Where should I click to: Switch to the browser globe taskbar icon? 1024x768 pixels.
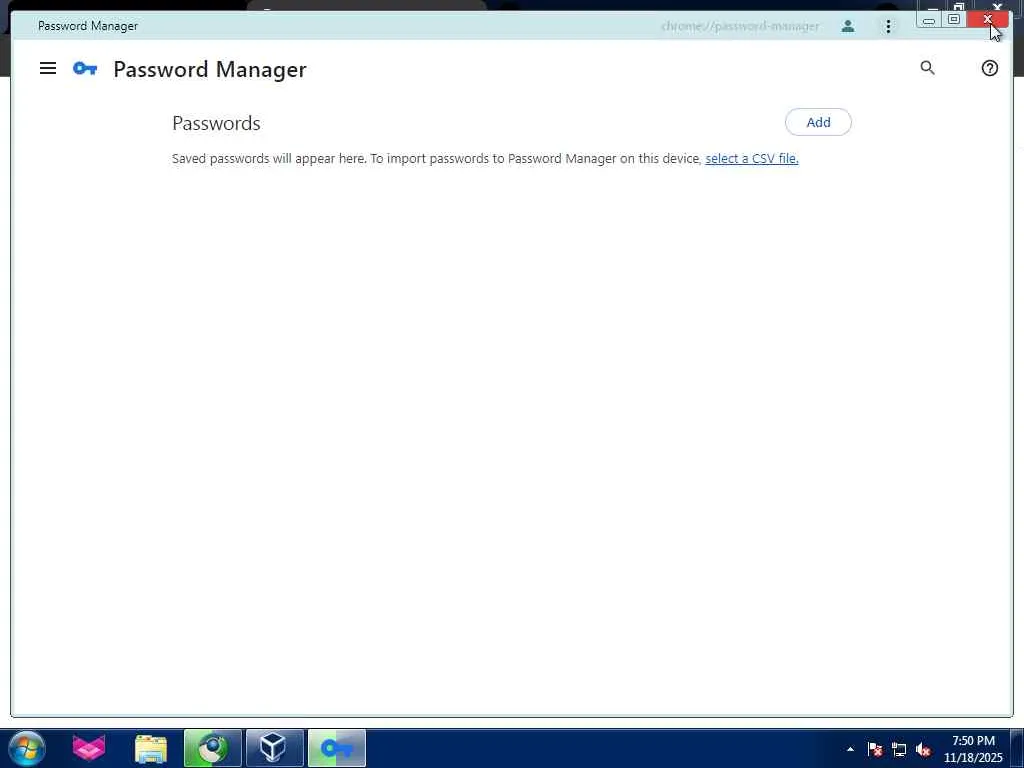(x=213, y=748)
